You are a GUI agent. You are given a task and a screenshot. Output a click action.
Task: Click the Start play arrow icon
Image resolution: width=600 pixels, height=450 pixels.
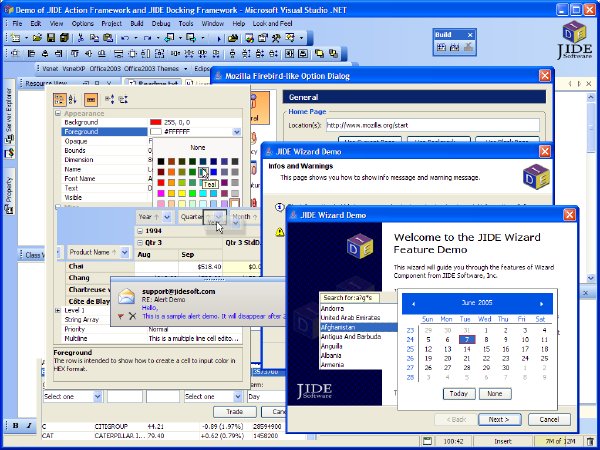coord(219,38)
